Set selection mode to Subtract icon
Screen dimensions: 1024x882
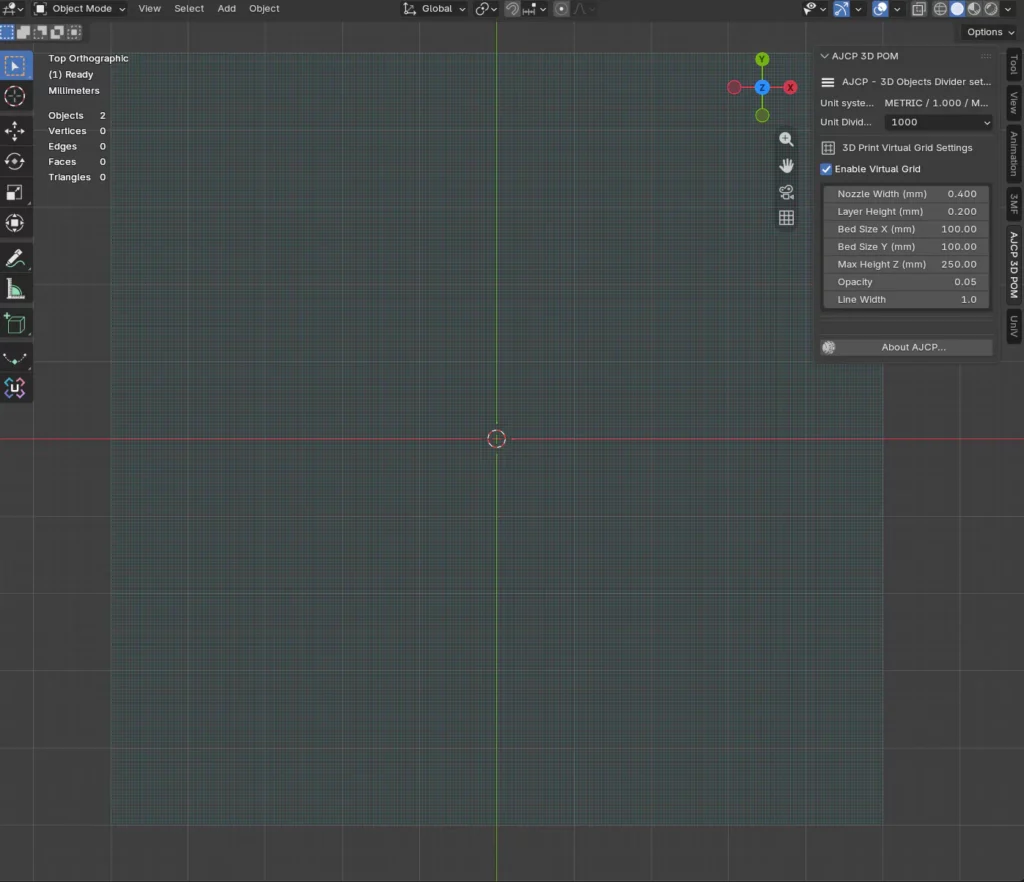40,32
